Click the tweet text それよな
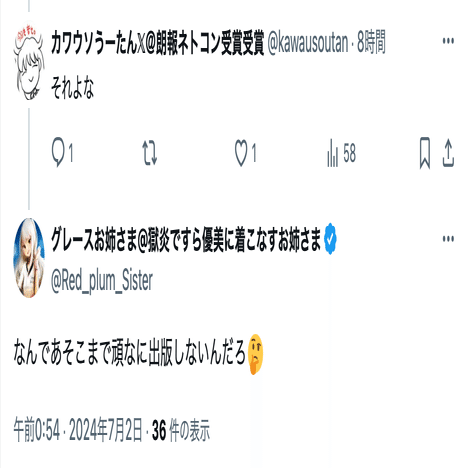Viewport: 468px width, 468px height. click(x=72, y=88)
